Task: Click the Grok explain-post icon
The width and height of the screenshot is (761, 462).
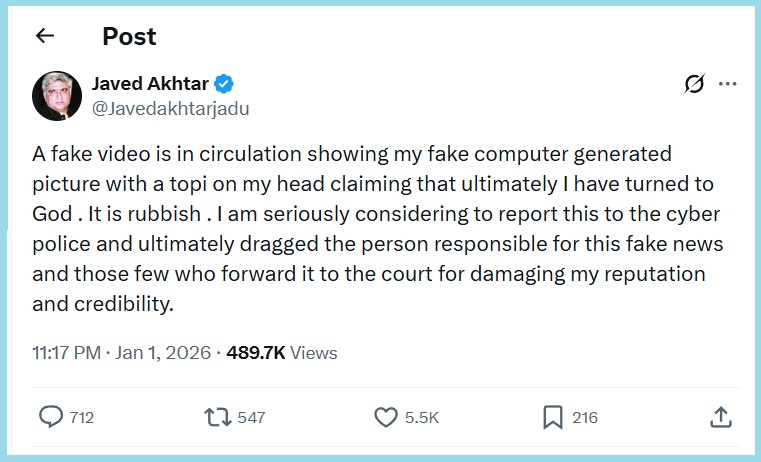Action: pos(693,85)
